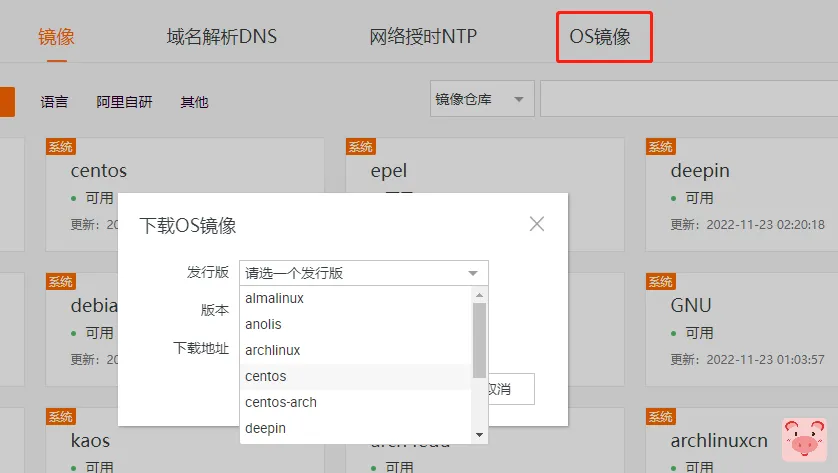
Task: Click the 系统 tag on the deepin card
Action: click(661, 146)
